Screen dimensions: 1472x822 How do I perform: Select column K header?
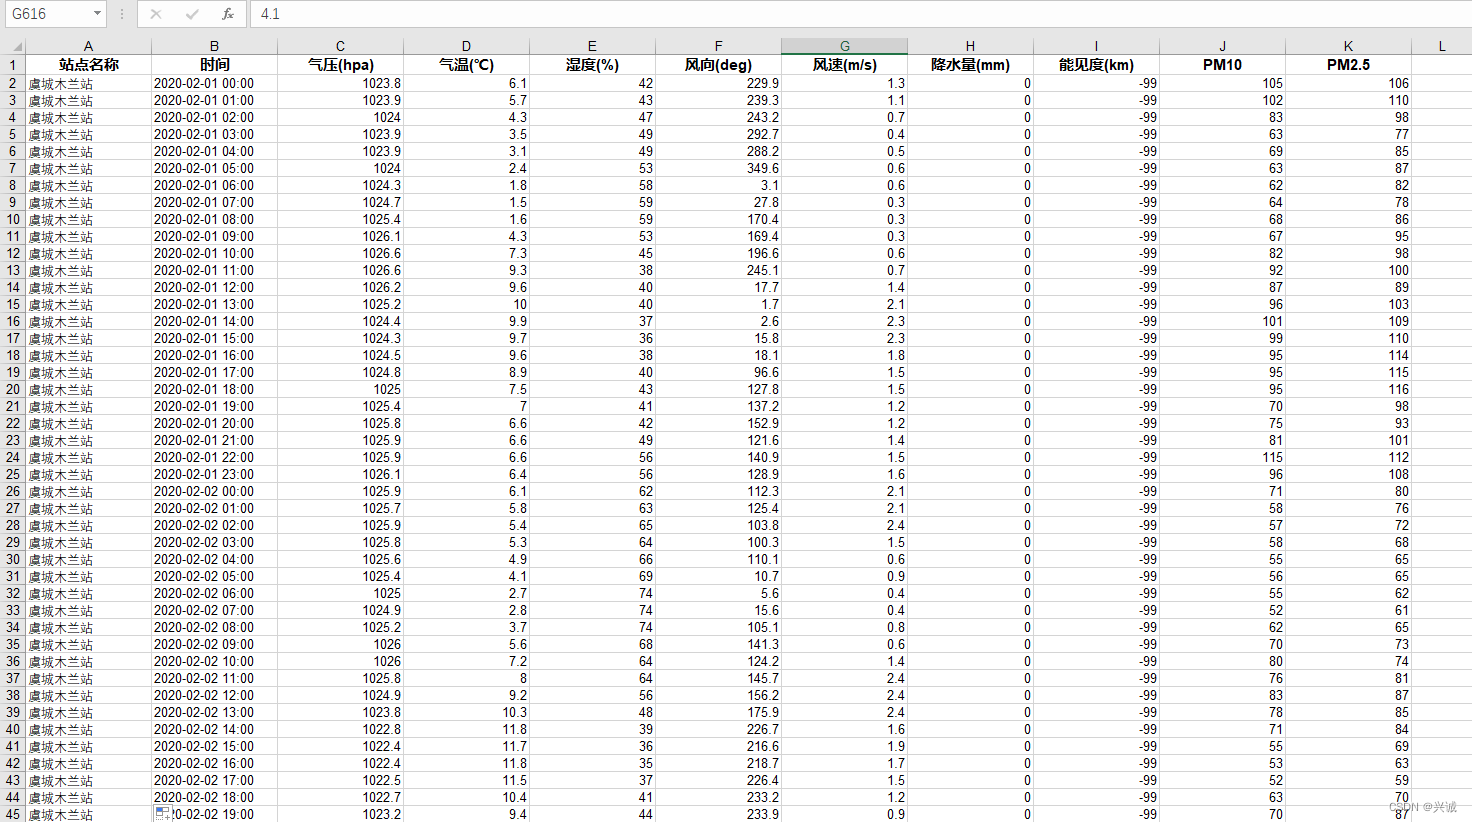pyautogui.click(x=1348, y=46)
